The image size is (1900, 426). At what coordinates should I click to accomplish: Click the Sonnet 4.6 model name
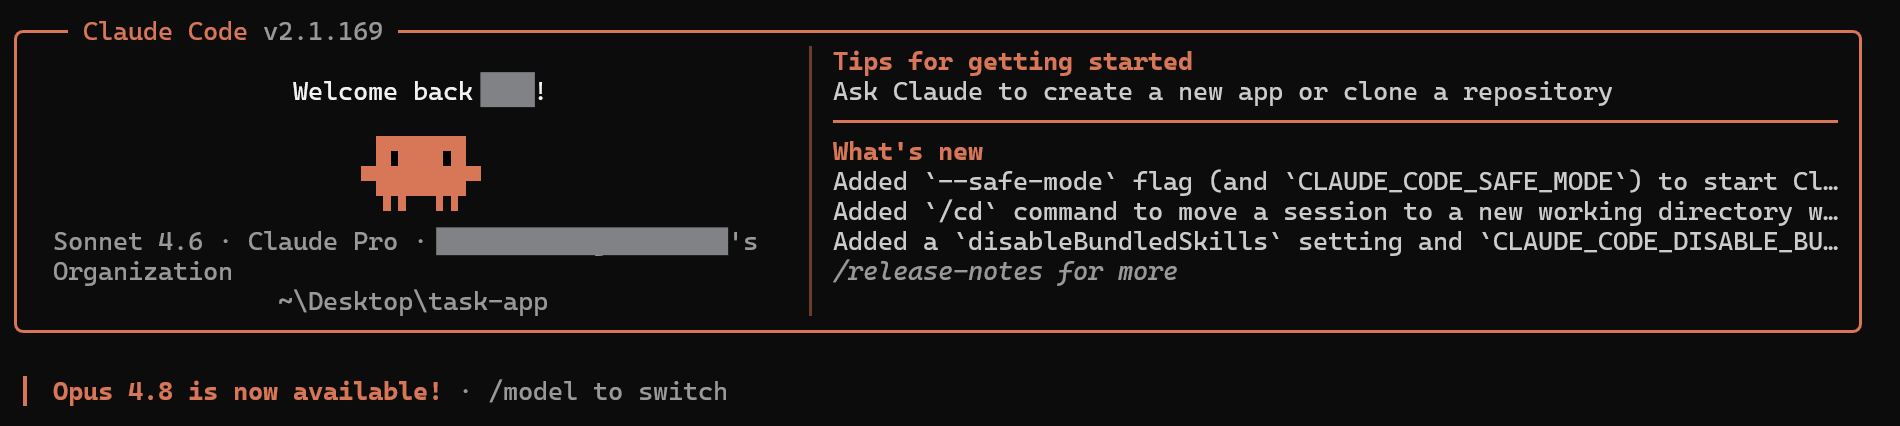click(128, 242)
